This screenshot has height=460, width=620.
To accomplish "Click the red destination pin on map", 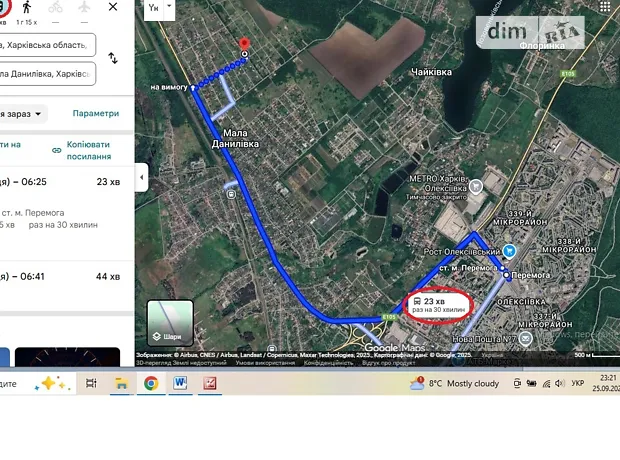I will [x=242, y=45].
